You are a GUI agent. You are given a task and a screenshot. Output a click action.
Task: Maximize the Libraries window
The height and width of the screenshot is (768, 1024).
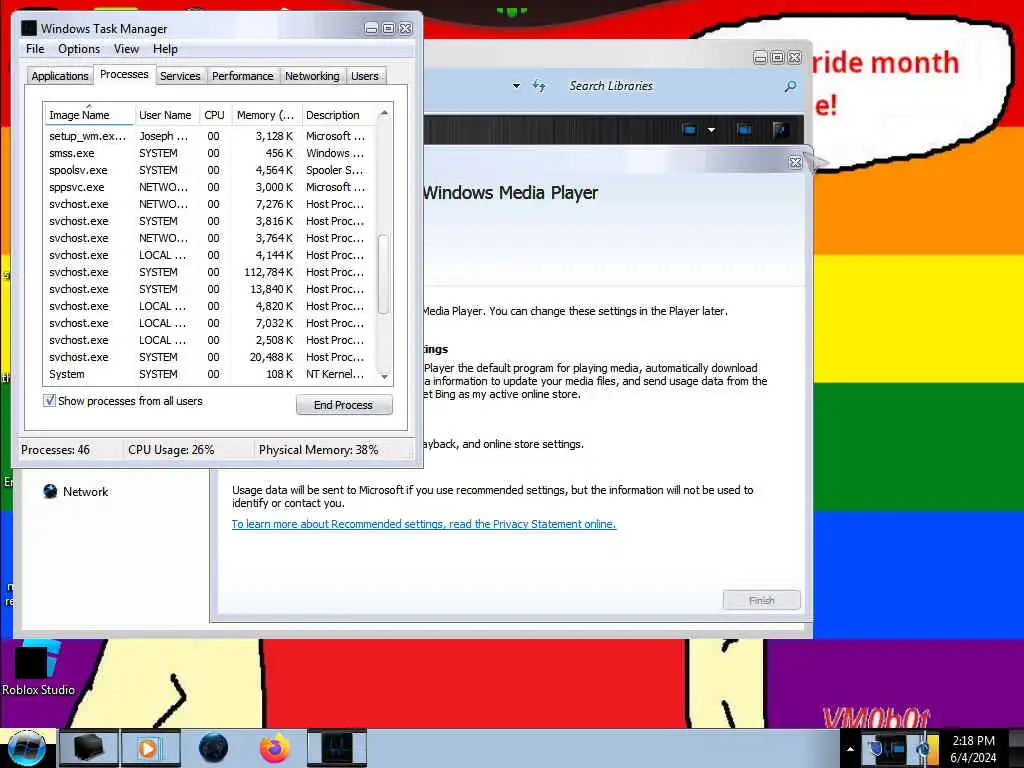[x=777, y=57]
